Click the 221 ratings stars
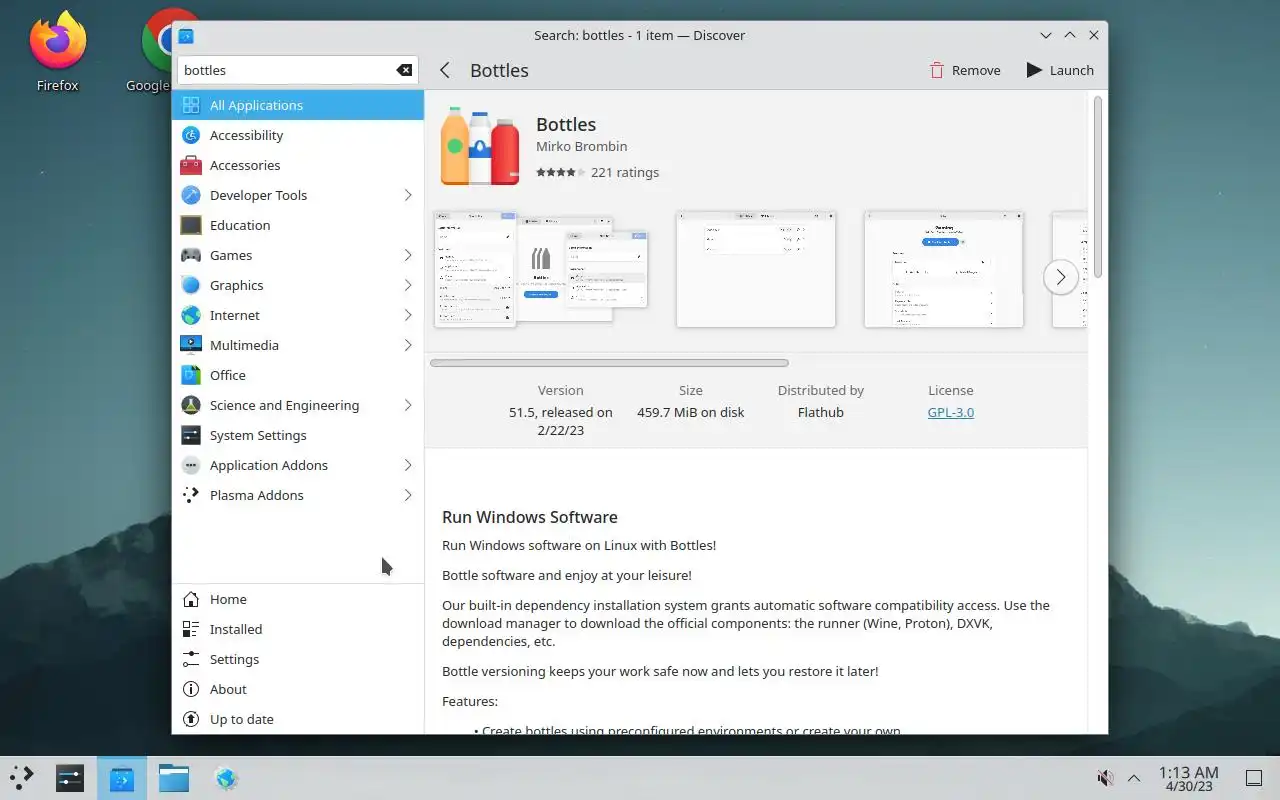The image size is (1280, 800). click(560, 172)
